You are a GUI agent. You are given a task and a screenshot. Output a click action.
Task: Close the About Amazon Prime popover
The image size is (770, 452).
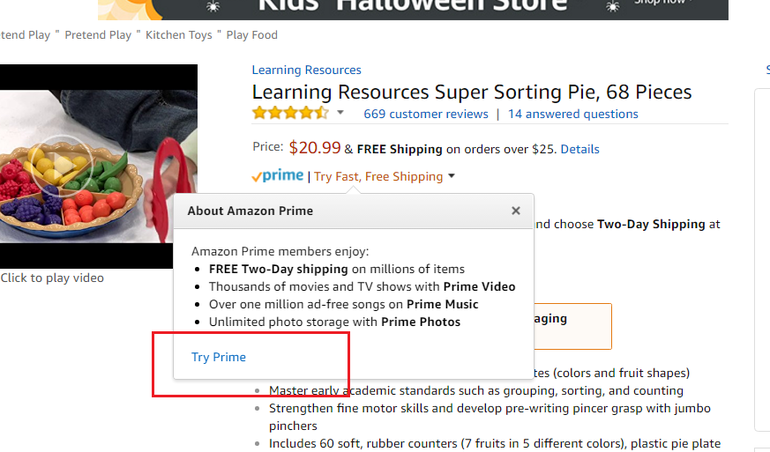coord(516,211)
